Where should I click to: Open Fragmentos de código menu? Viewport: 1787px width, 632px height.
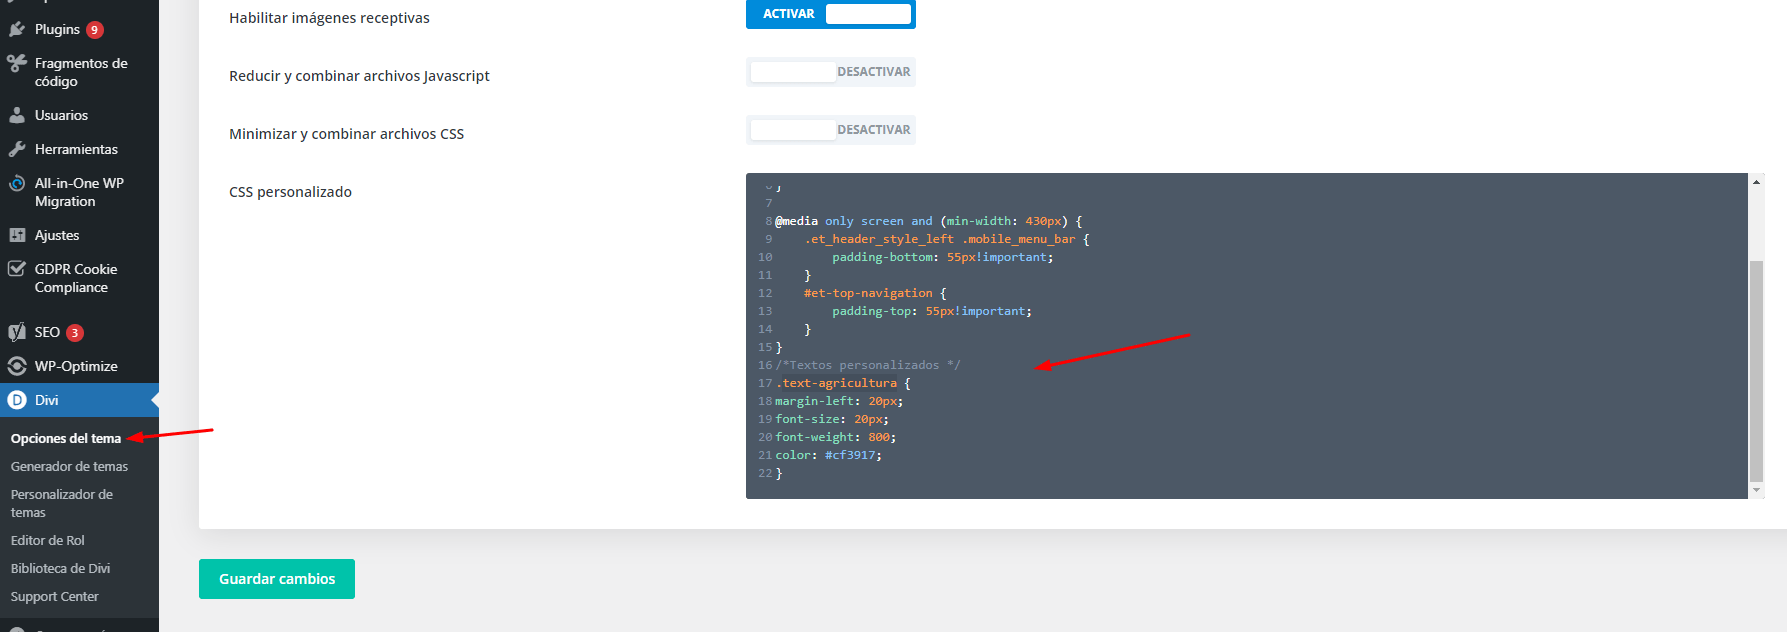(x=79, y=72)
